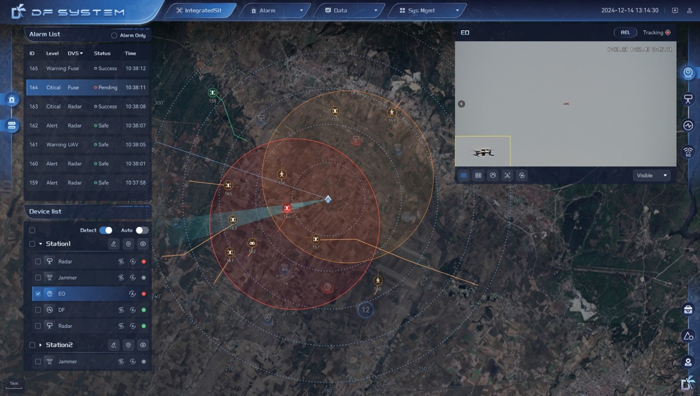The height and width of the screenshot is (396, 700).
Task: Click the person icon in right sidebar
Action: pos(688,362)
